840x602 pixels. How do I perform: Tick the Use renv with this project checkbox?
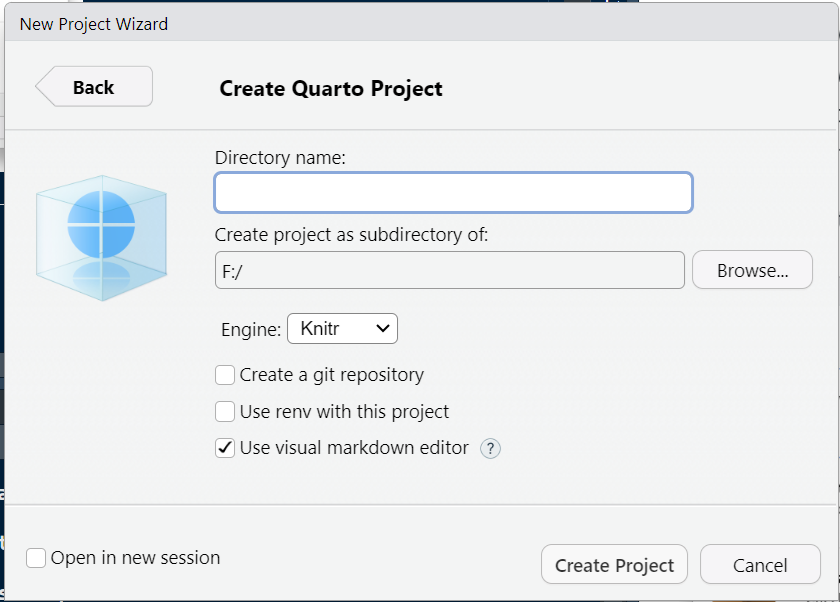point(225,412)
